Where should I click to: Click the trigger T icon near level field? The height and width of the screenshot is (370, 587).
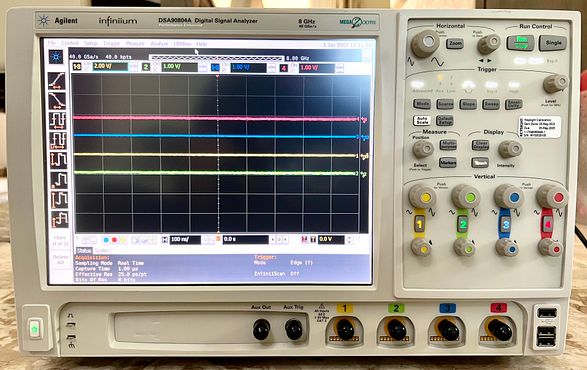313,239
